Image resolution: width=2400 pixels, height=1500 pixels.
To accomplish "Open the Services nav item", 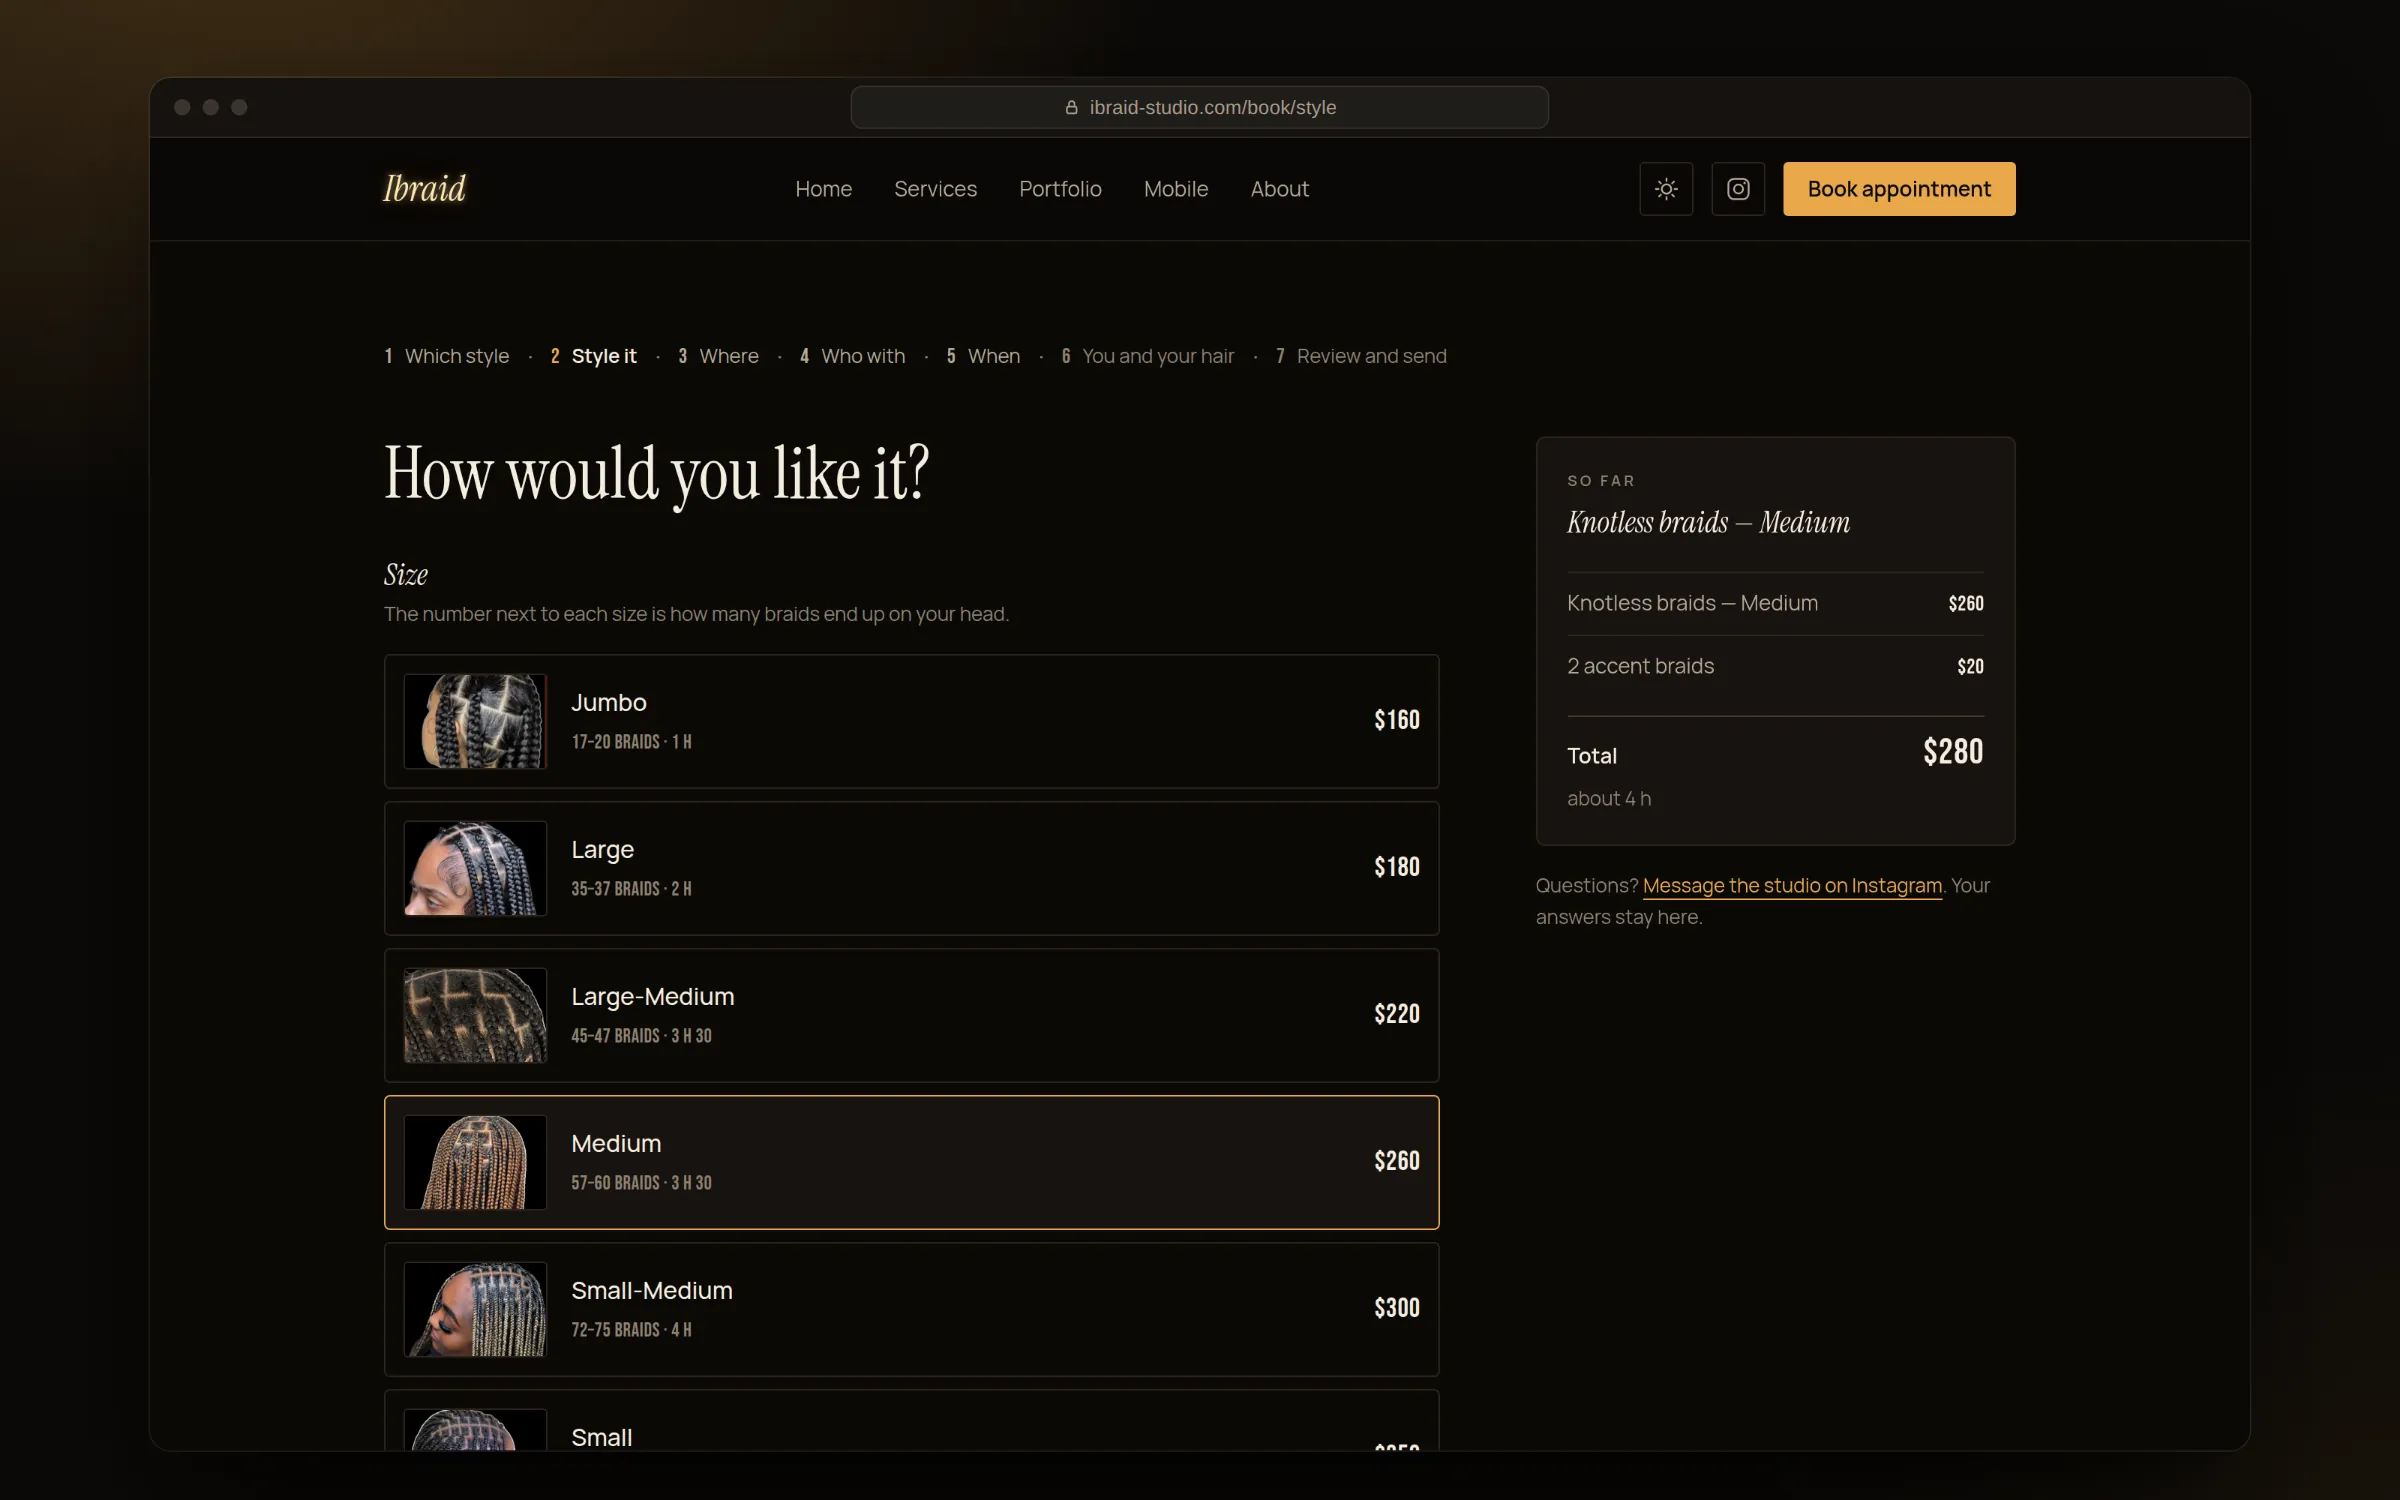I will pyautogui.click(x=935, y=189).
